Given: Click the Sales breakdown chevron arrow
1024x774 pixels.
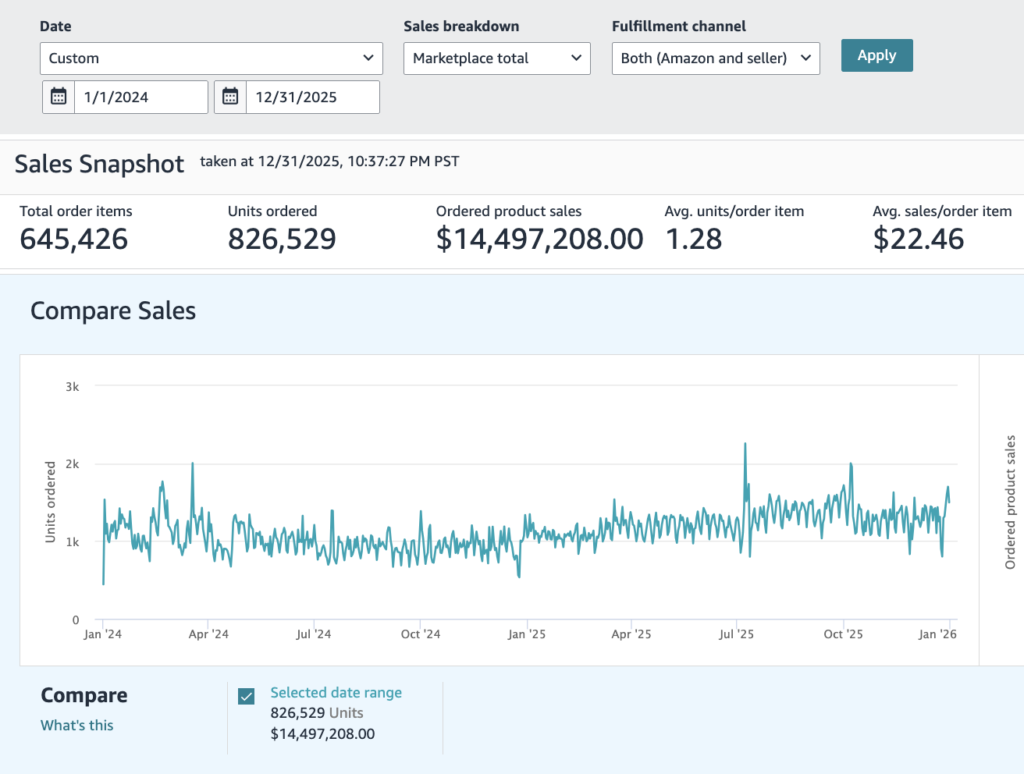Looking at the screenshot, I should coord(576,58).
